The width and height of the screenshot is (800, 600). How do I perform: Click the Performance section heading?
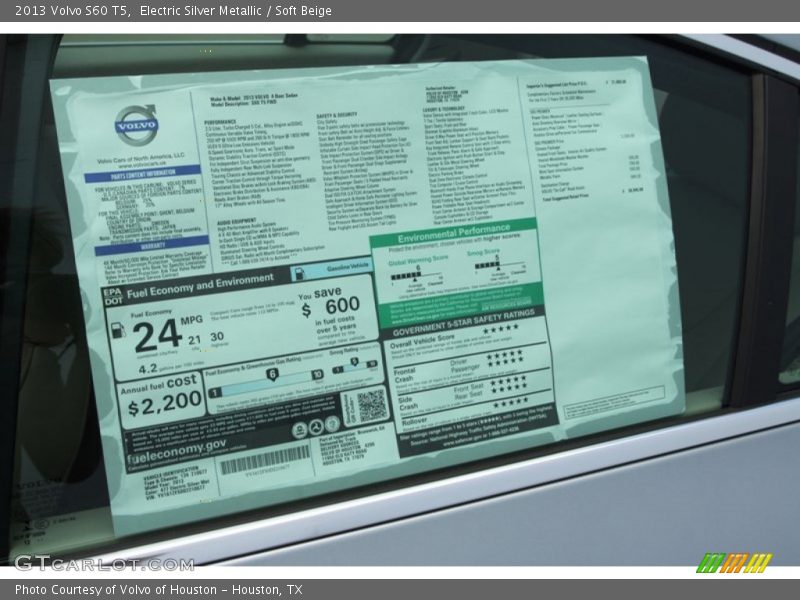pos(220,122)
